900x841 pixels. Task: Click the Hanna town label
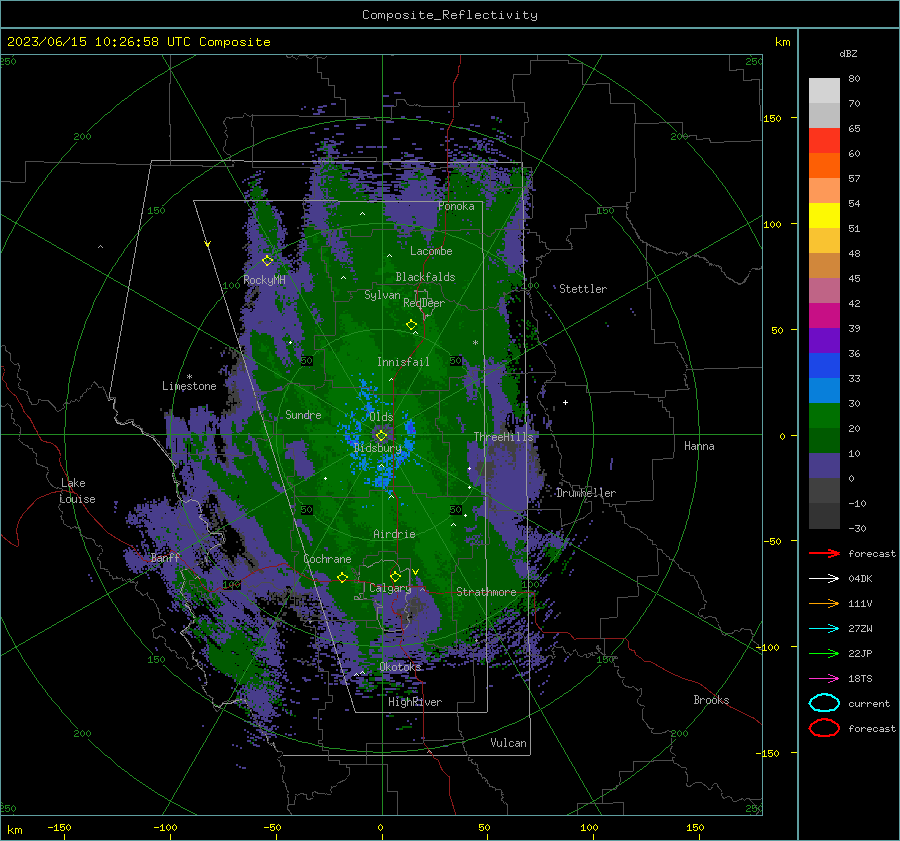click(699, 445)
